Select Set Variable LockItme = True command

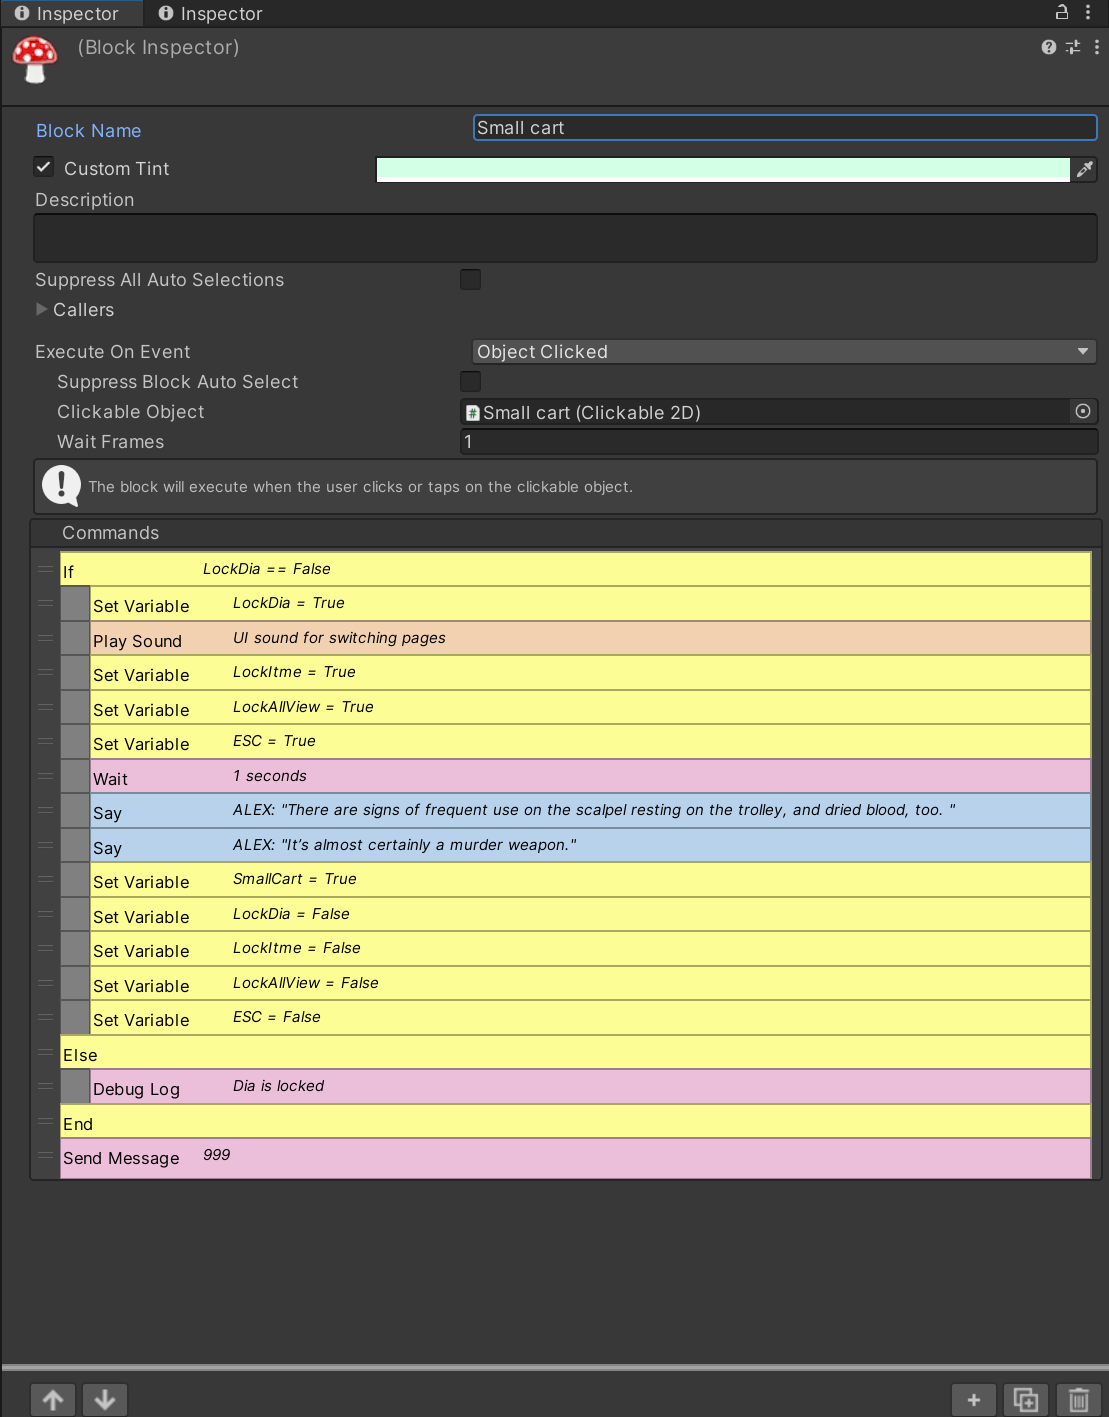590,673
